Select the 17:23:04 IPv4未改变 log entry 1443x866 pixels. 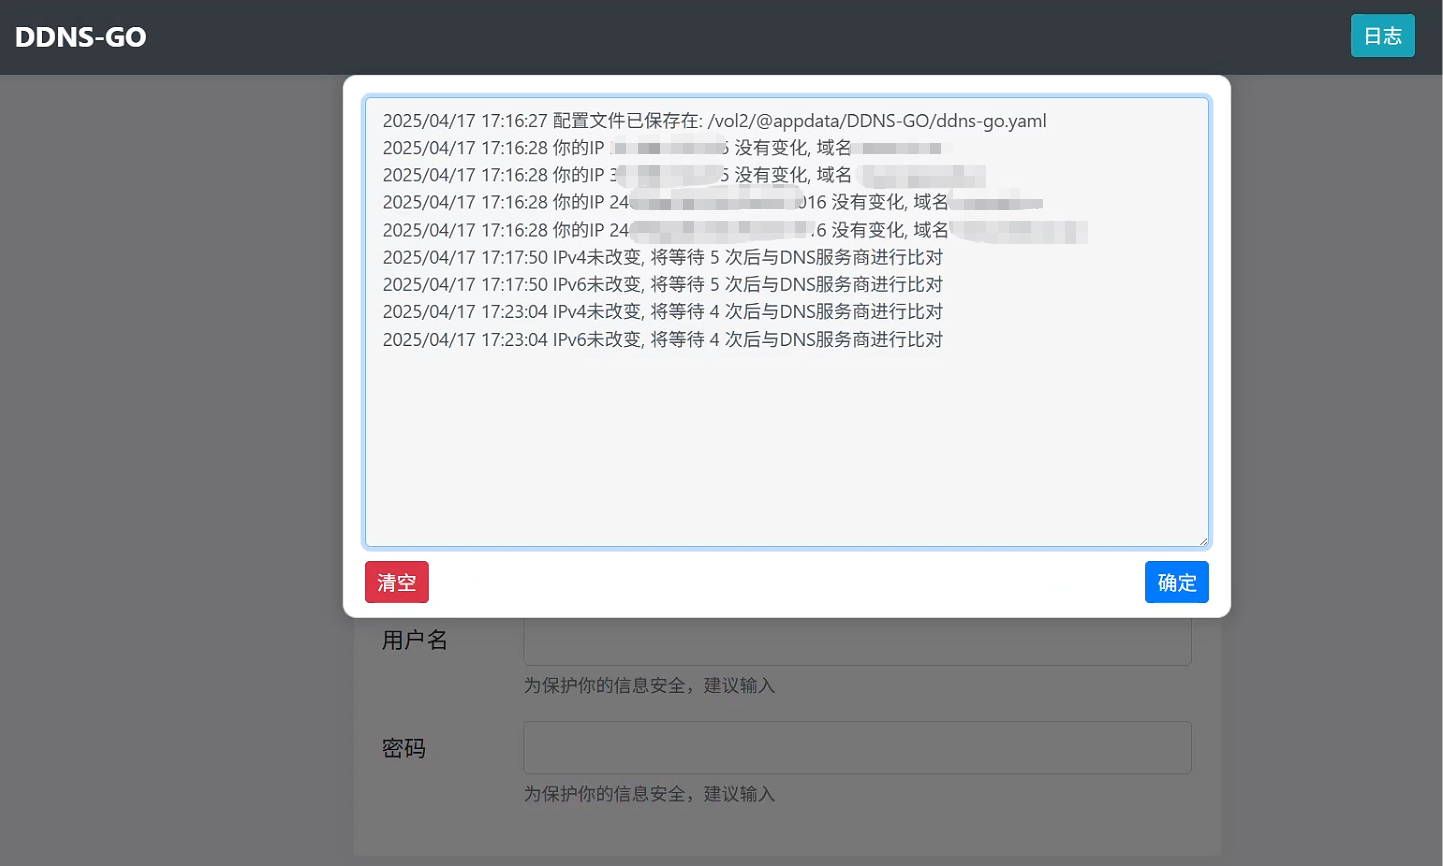[x=662, y=312]
